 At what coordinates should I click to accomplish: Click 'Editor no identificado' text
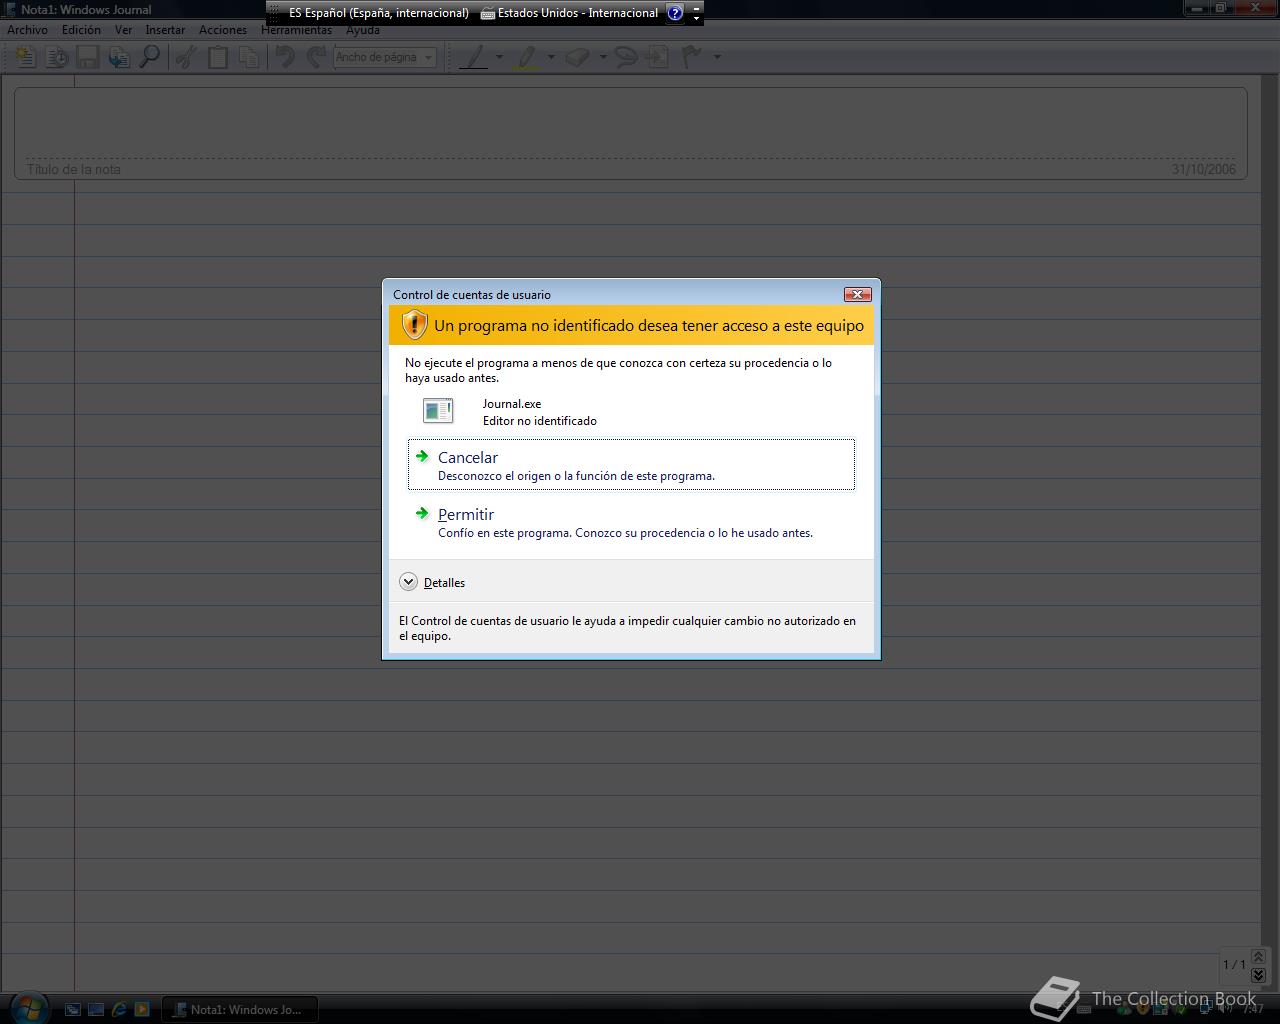[540, 421]
